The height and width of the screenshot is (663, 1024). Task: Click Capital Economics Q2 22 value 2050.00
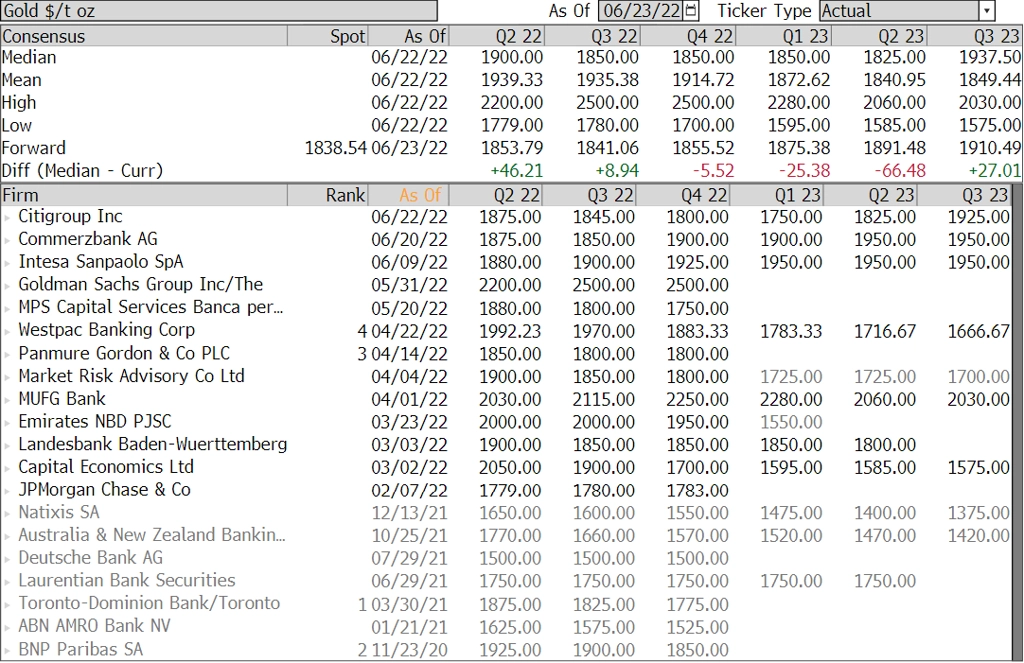click(510, 468)
